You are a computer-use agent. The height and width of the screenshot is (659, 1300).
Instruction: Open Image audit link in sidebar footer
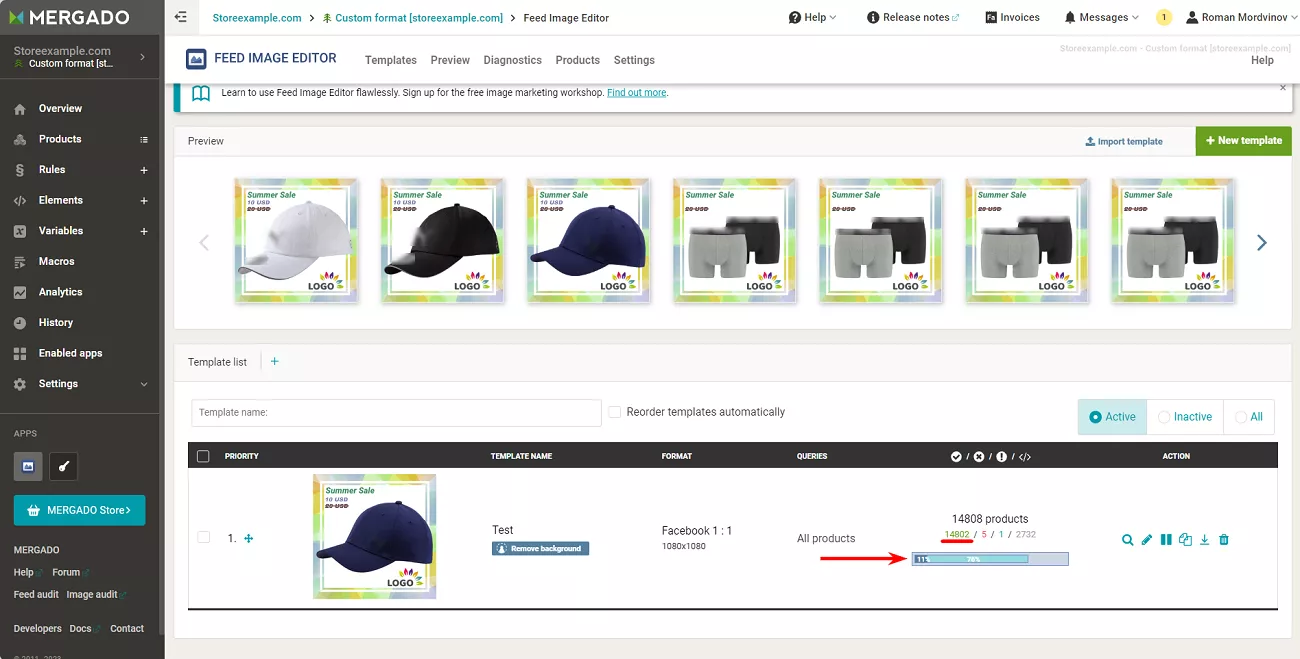[92, 595]
